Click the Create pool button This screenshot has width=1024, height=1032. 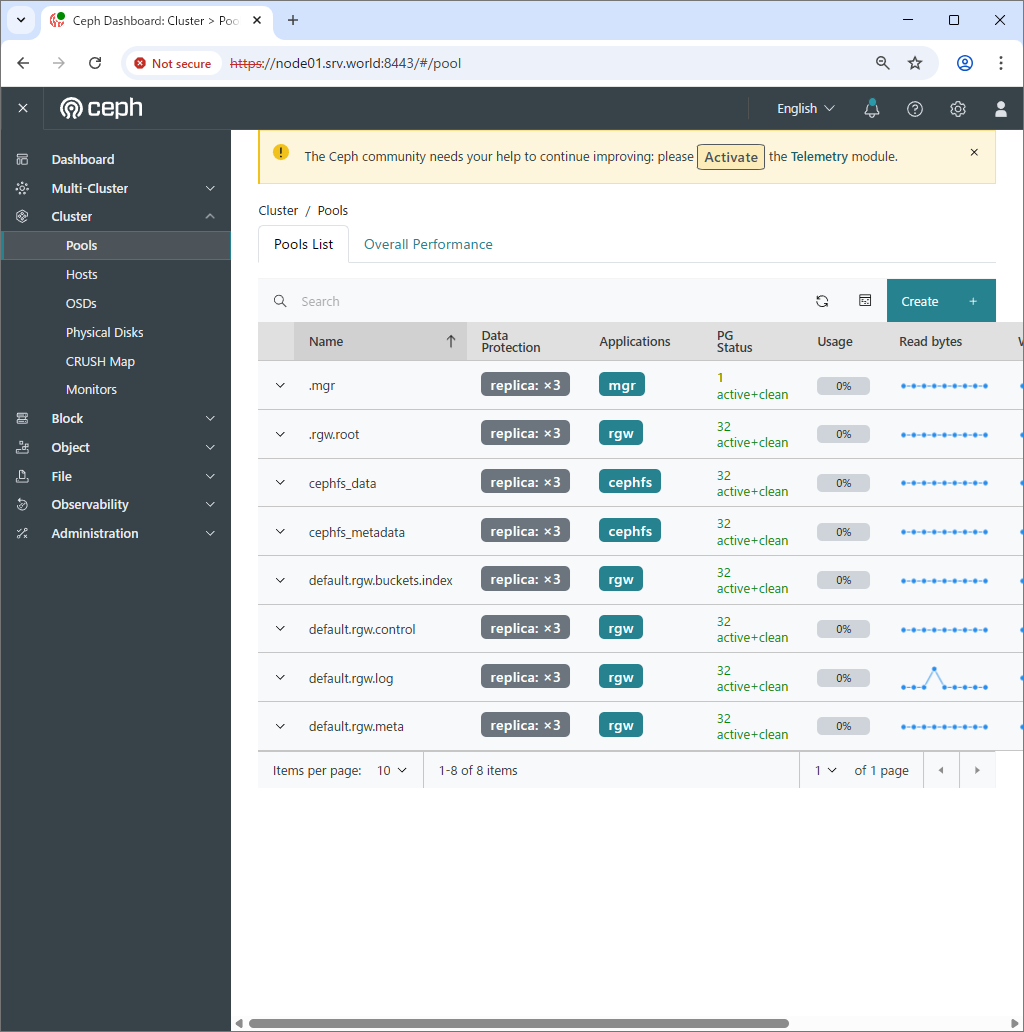coord(940,301)
